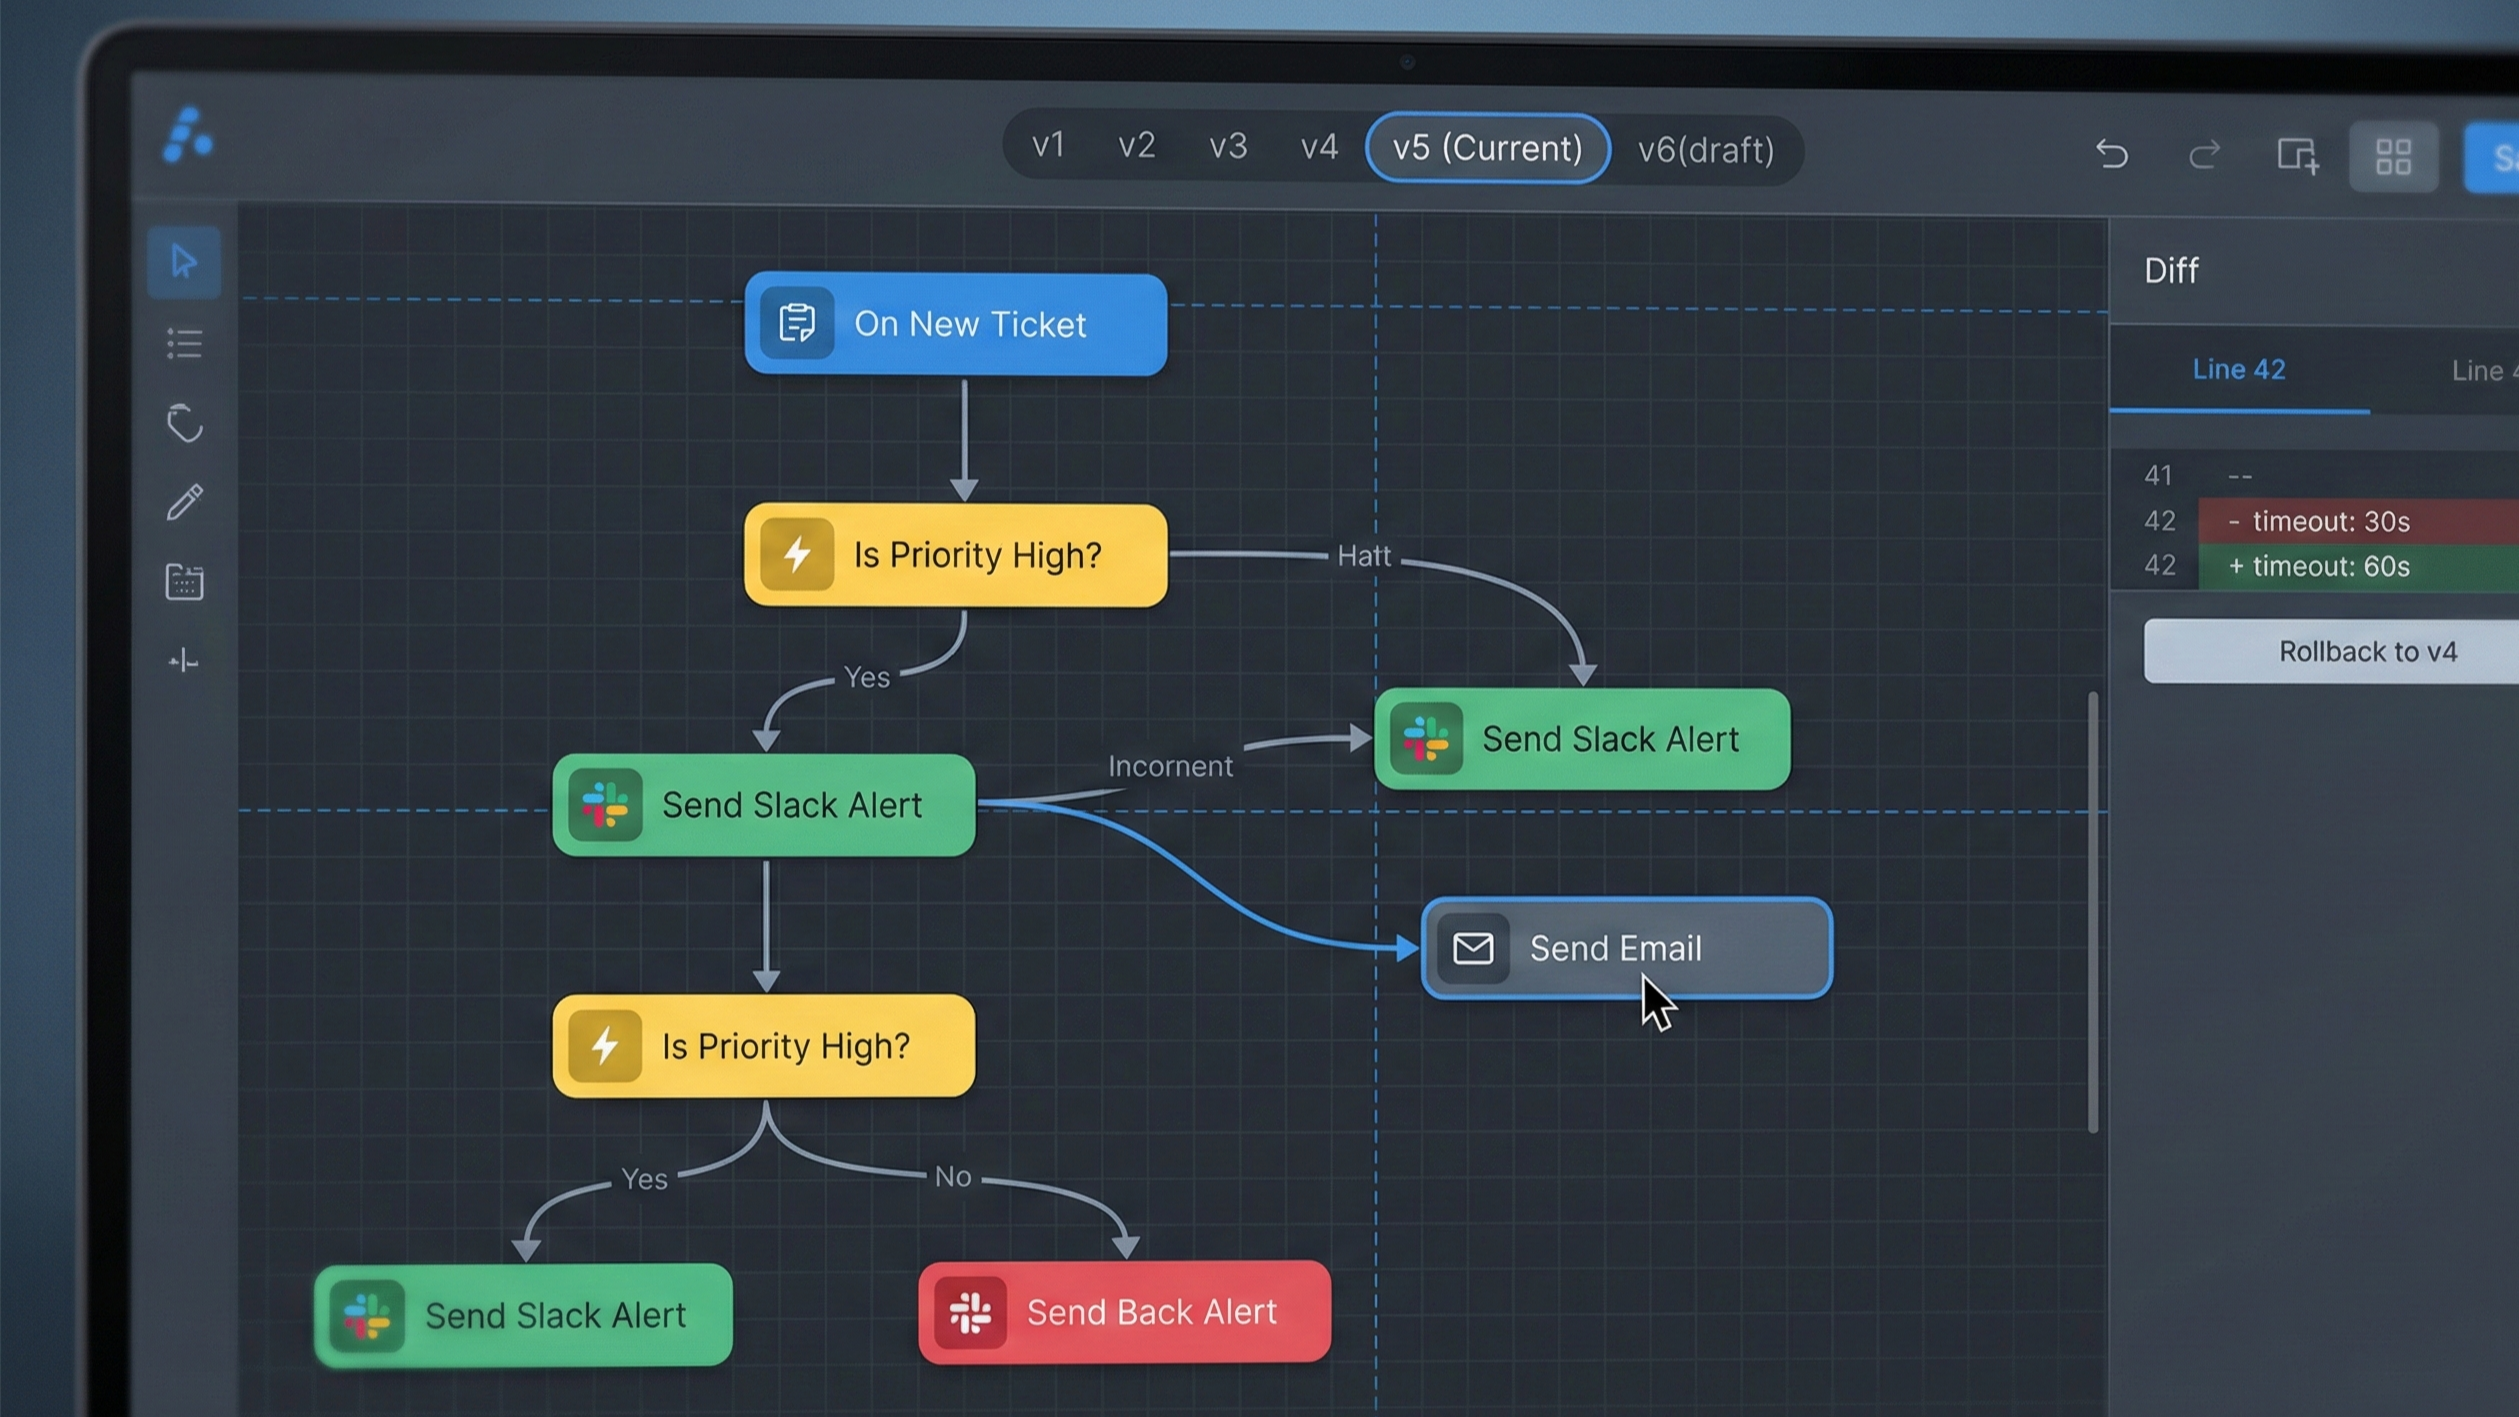
Task: Open the v6(draft) version
Action: tap(1706, 150)
